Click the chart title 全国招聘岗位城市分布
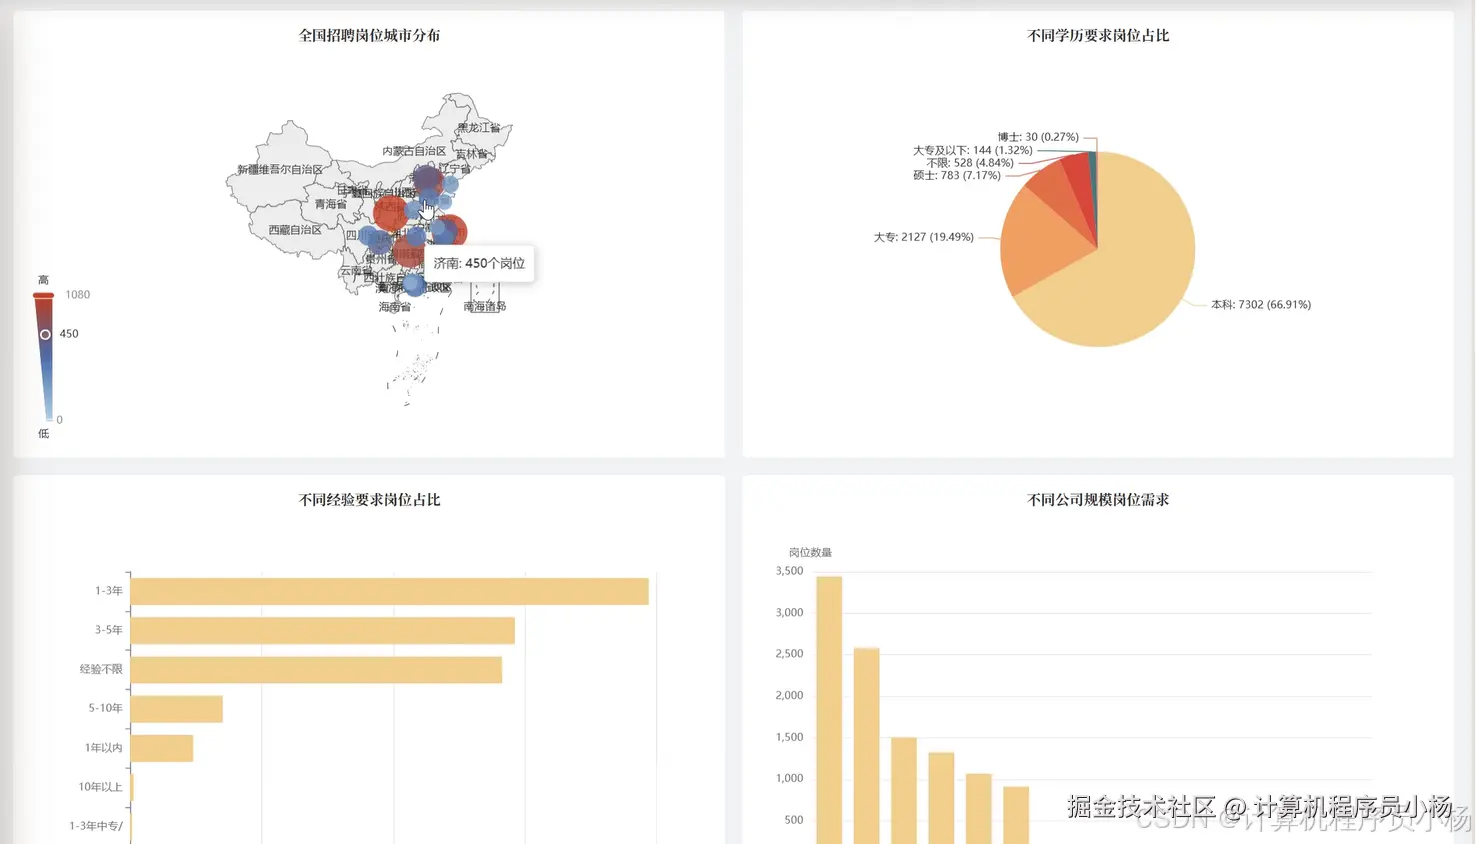The width and height of the screenshot is (1476, 844). [x=369, y=35]
